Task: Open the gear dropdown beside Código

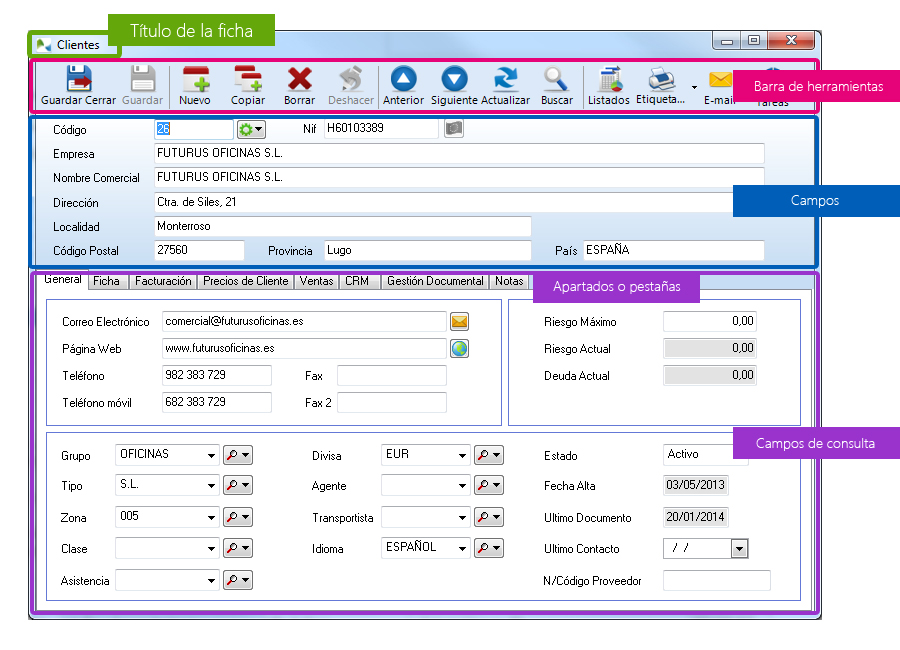Action: point(251,128)
